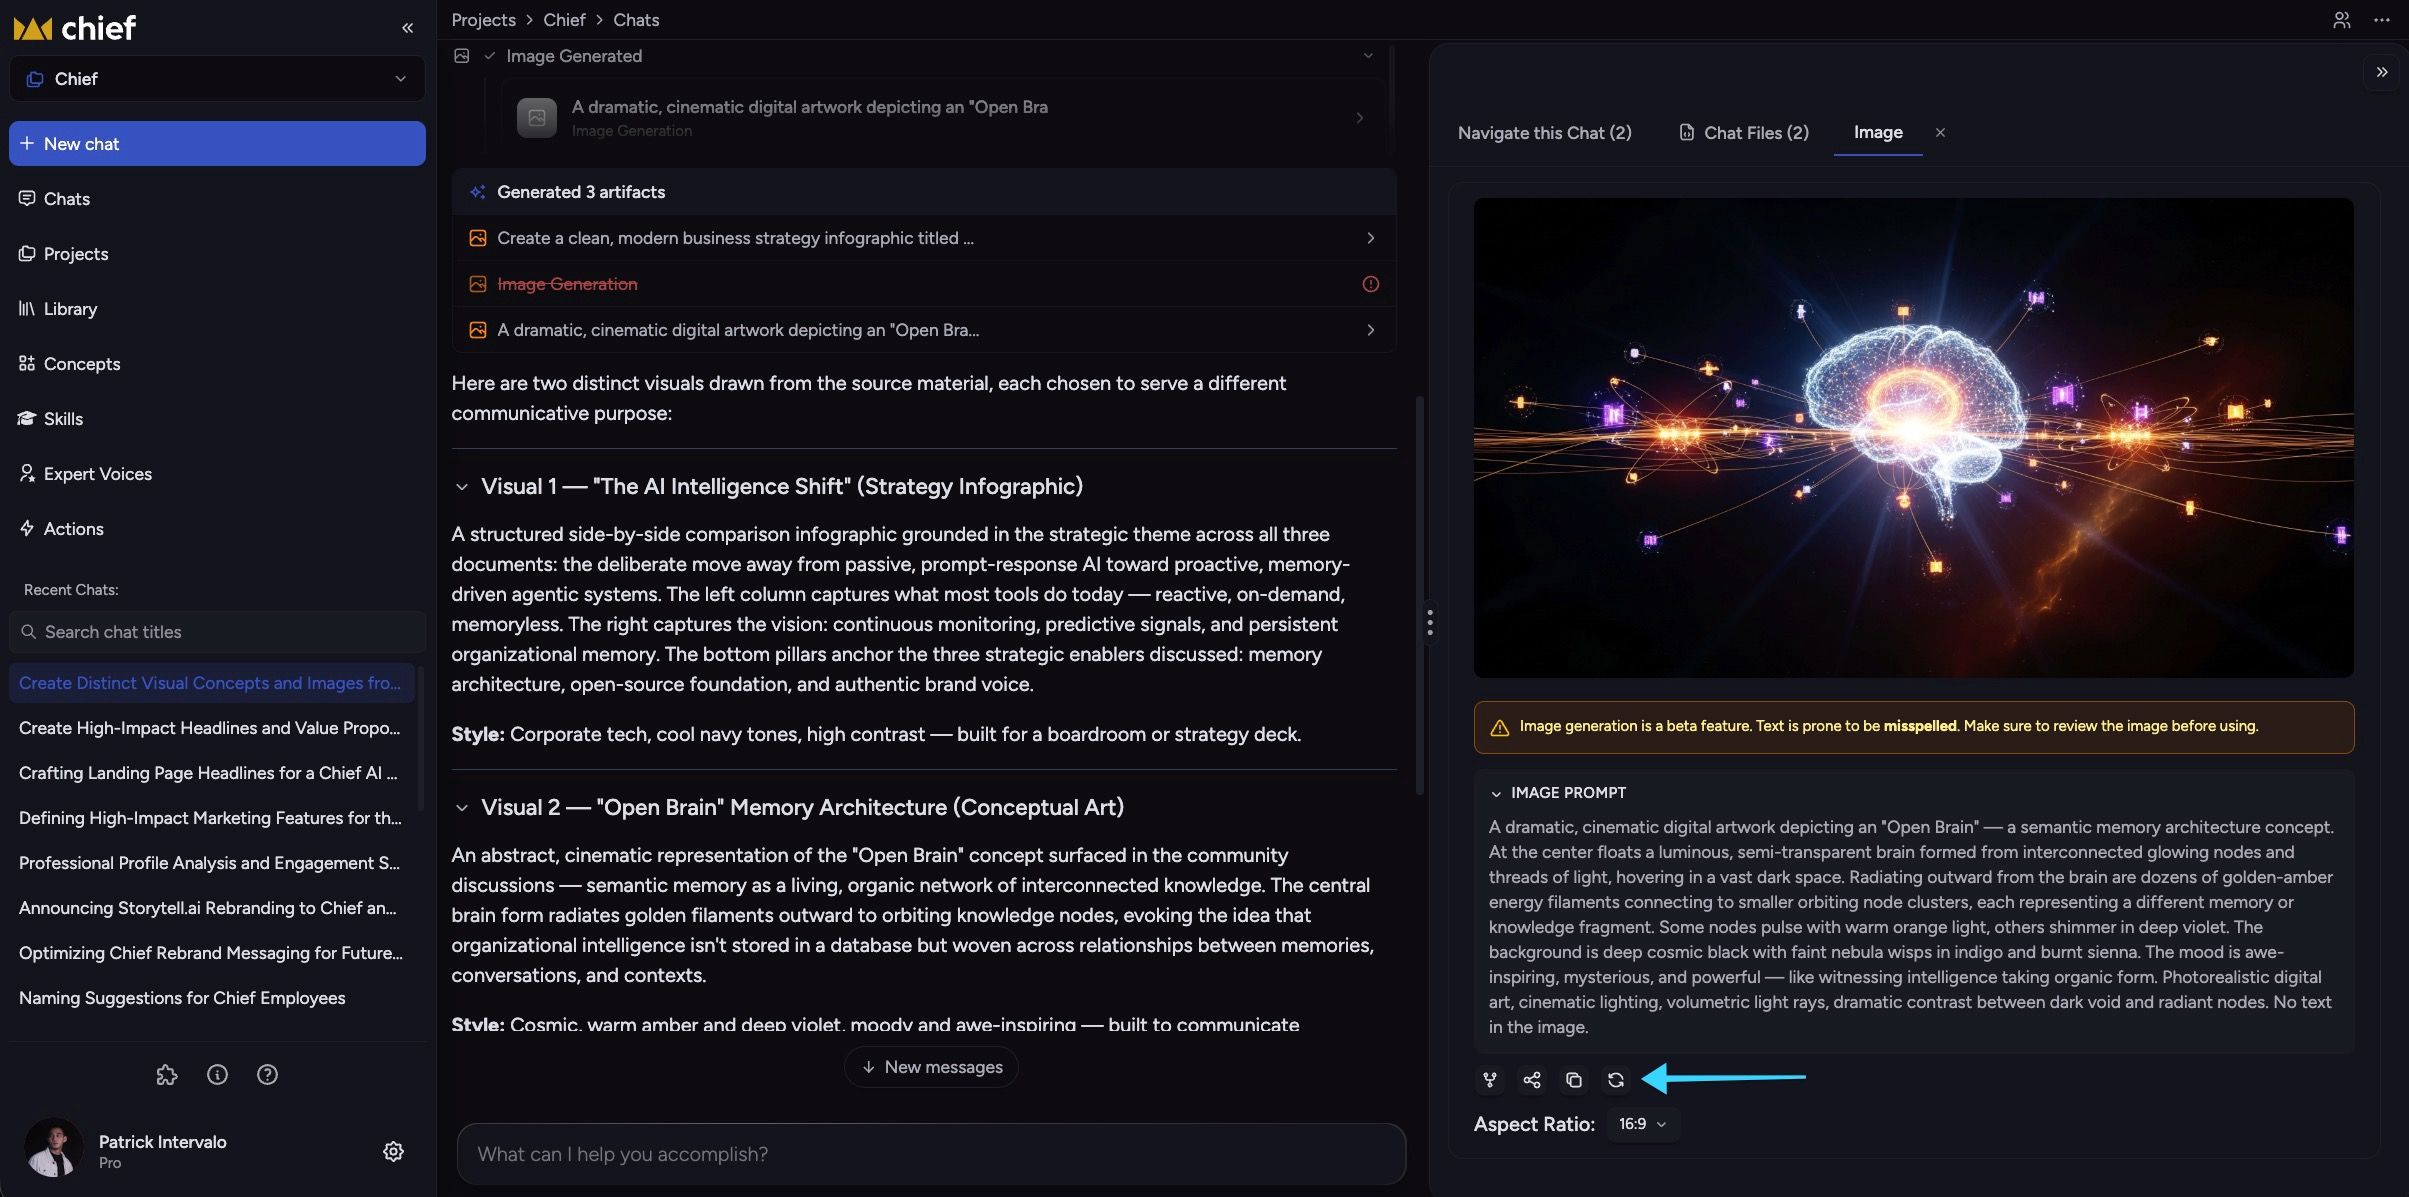Screen dimensions: 2409x1197
Task: Open the Chief project selector dropdown
Action: 217,79
